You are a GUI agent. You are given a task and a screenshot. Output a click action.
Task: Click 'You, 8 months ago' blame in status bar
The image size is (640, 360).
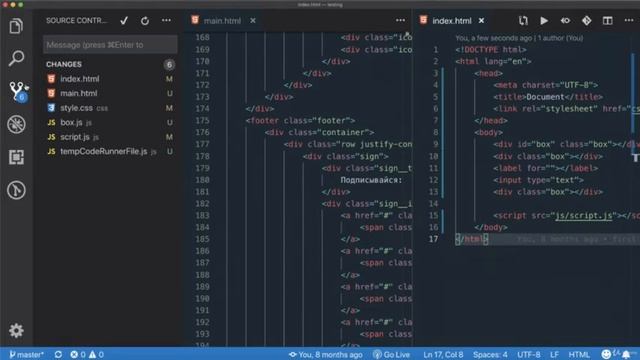(326, 354)
